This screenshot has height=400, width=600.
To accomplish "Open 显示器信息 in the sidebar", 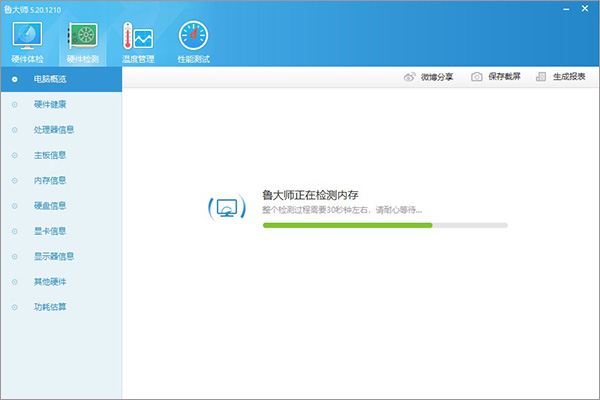I will click(61, 256).
